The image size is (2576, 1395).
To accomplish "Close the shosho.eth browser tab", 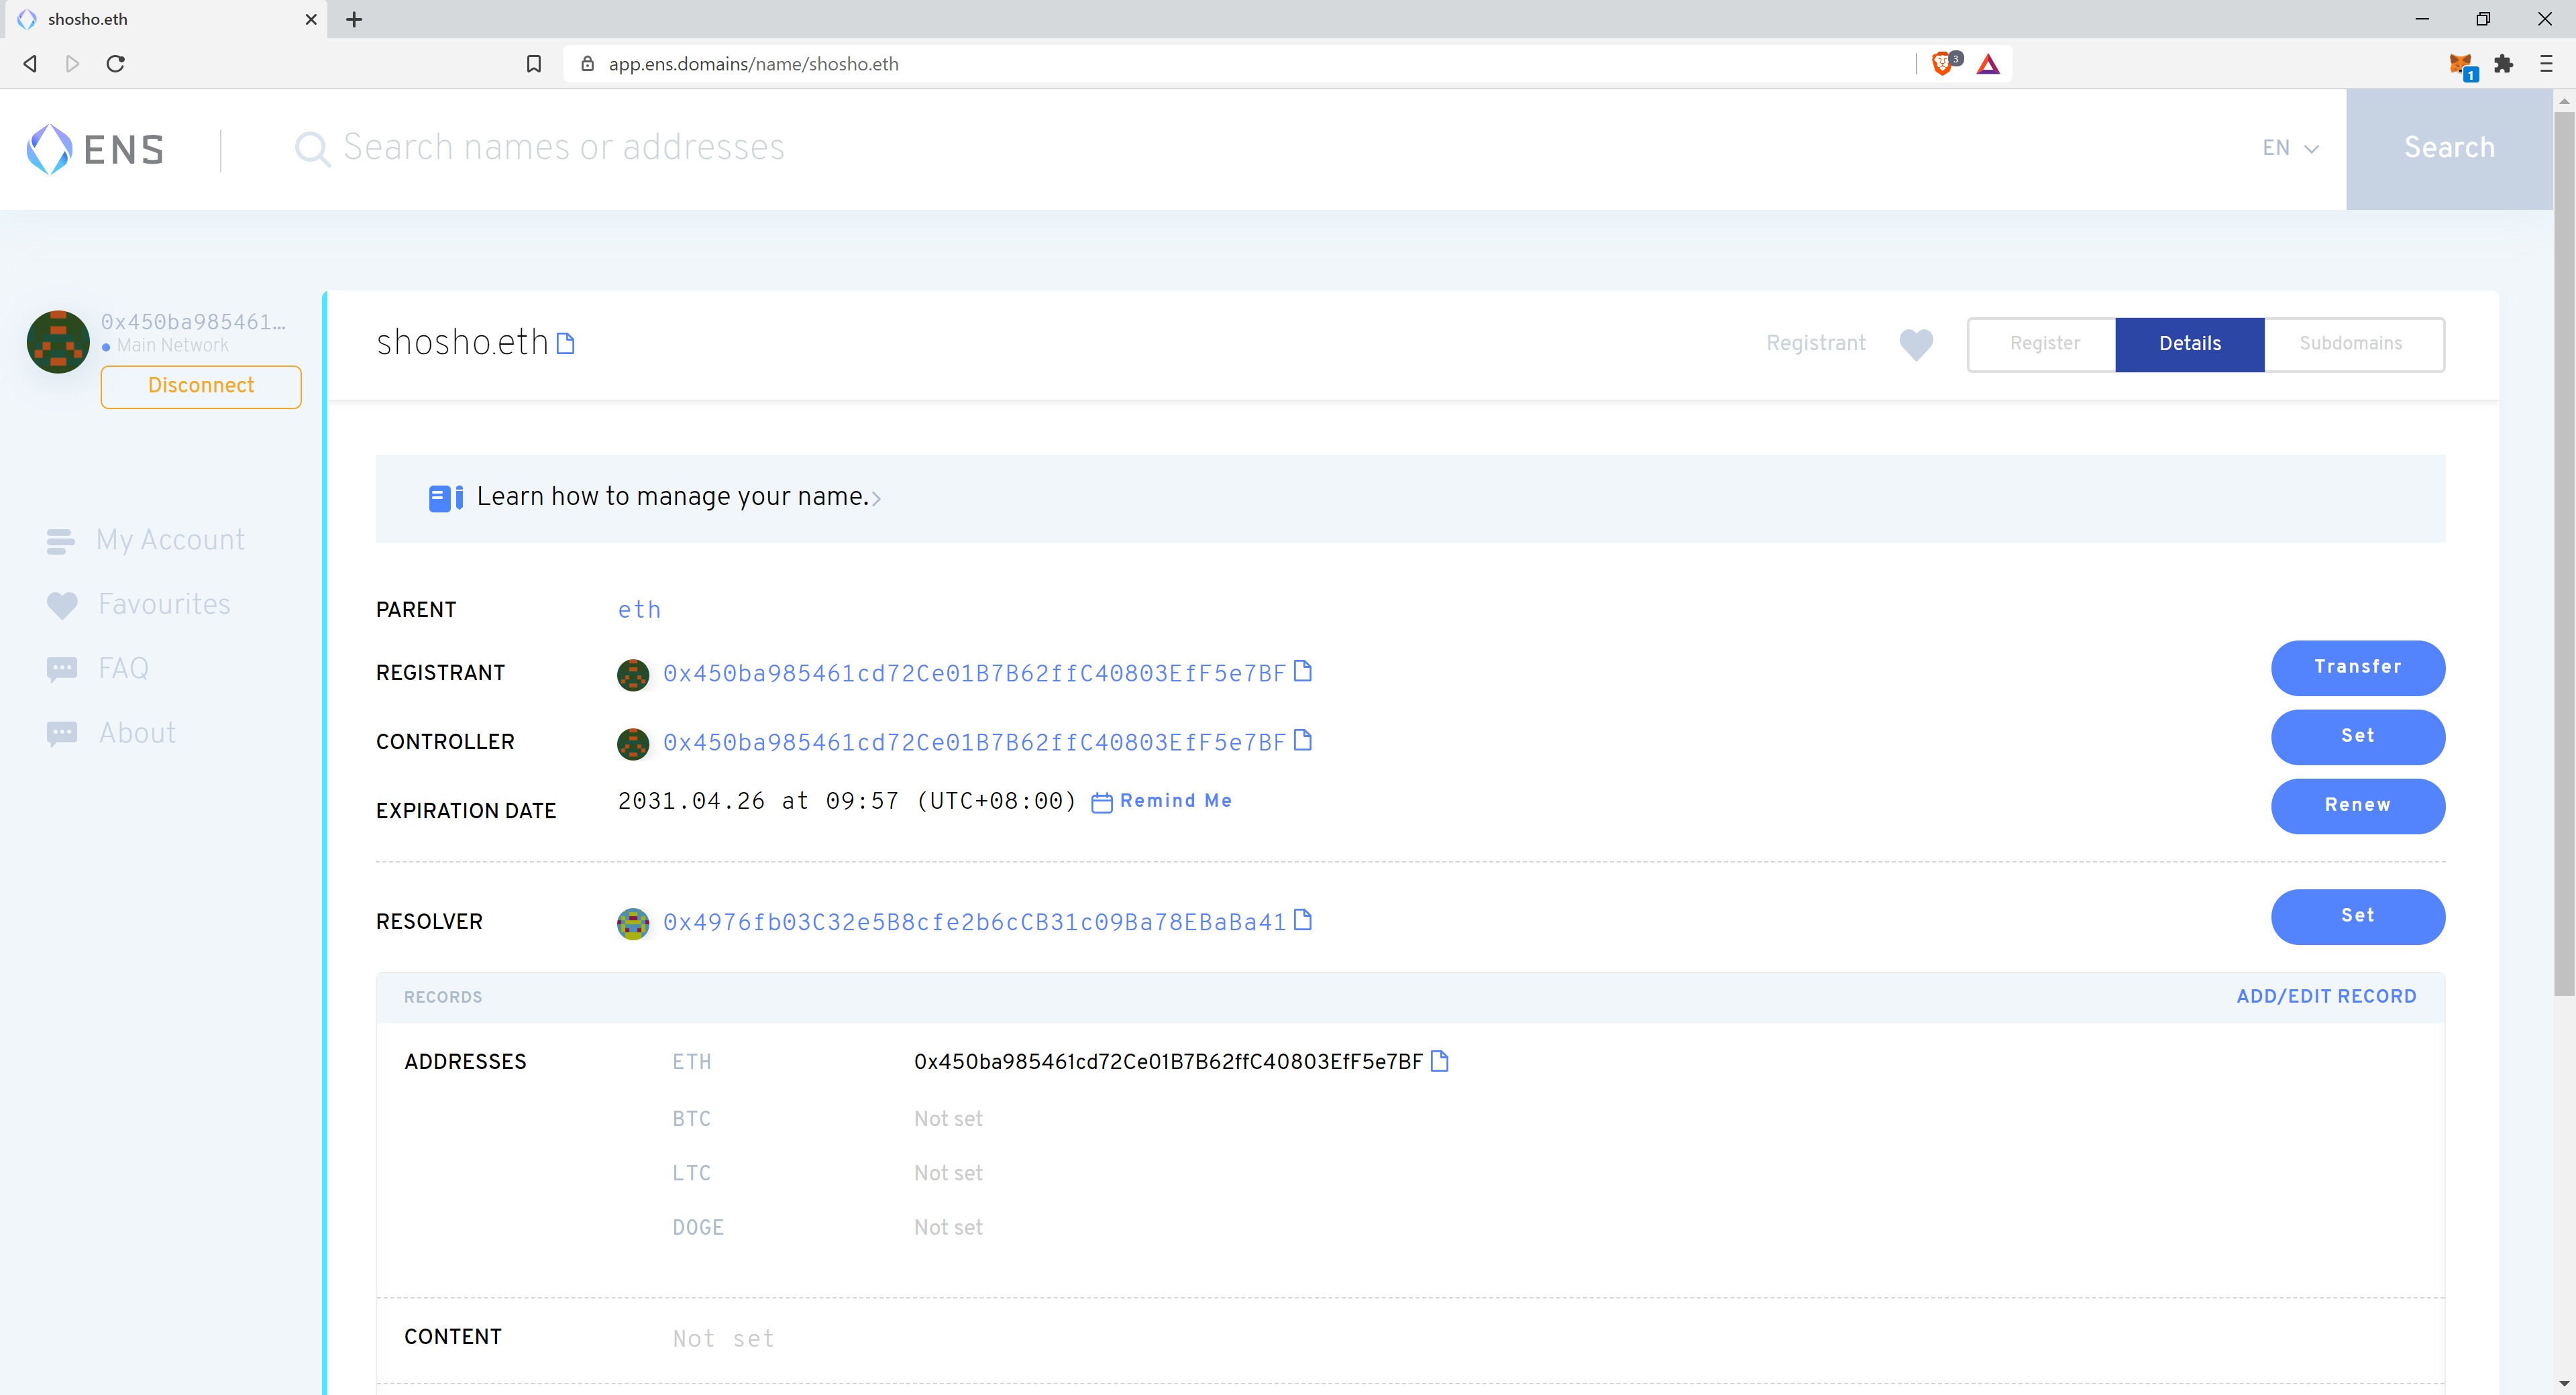I will pos(311,19).
